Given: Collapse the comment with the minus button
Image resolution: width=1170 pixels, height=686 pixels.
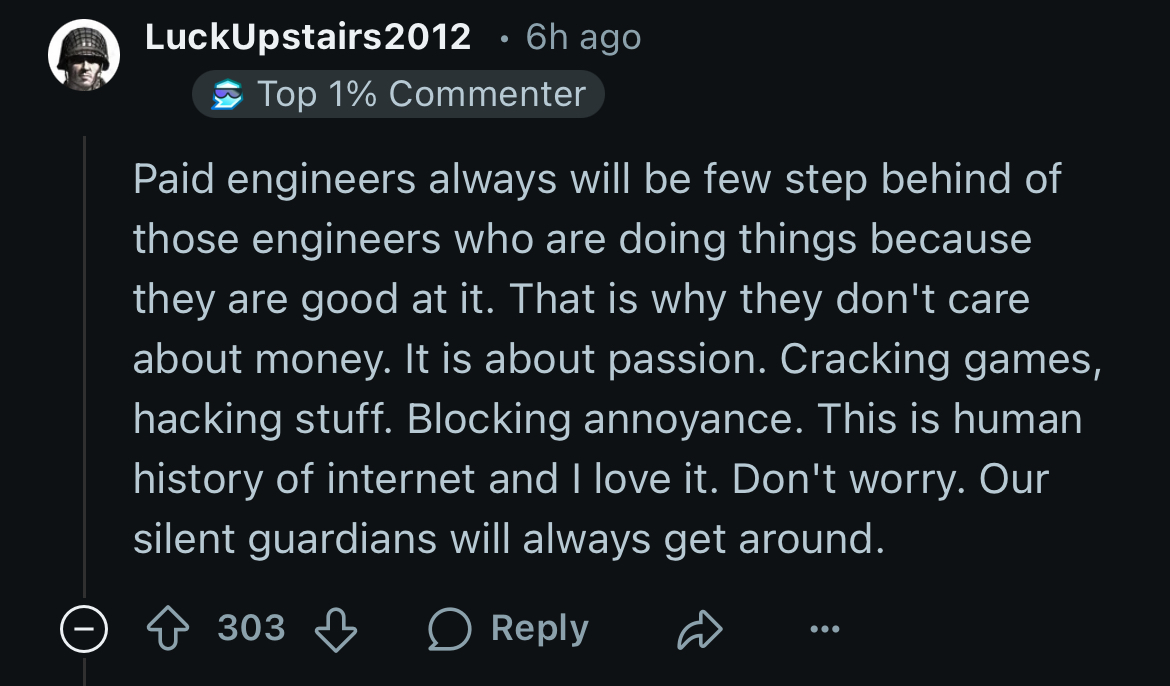Looking at the screenshot, I should click(x=82, y=629).
